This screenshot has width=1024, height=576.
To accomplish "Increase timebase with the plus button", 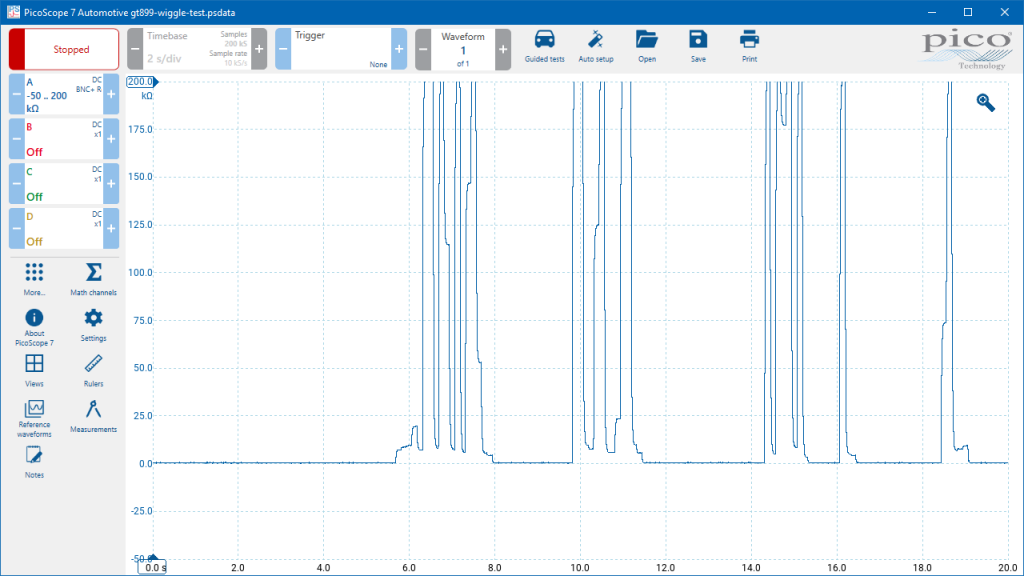I will pos(259,49).
